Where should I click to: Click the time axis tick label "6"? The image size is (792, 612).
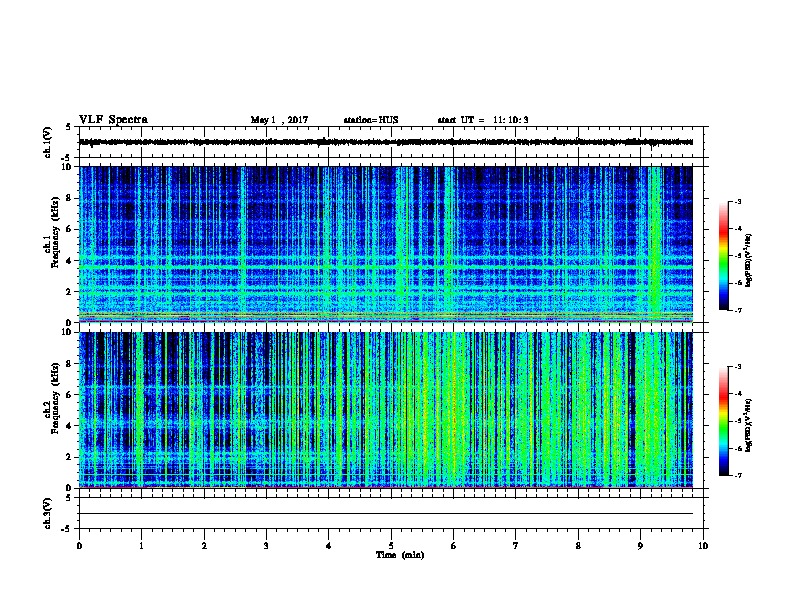454,546
